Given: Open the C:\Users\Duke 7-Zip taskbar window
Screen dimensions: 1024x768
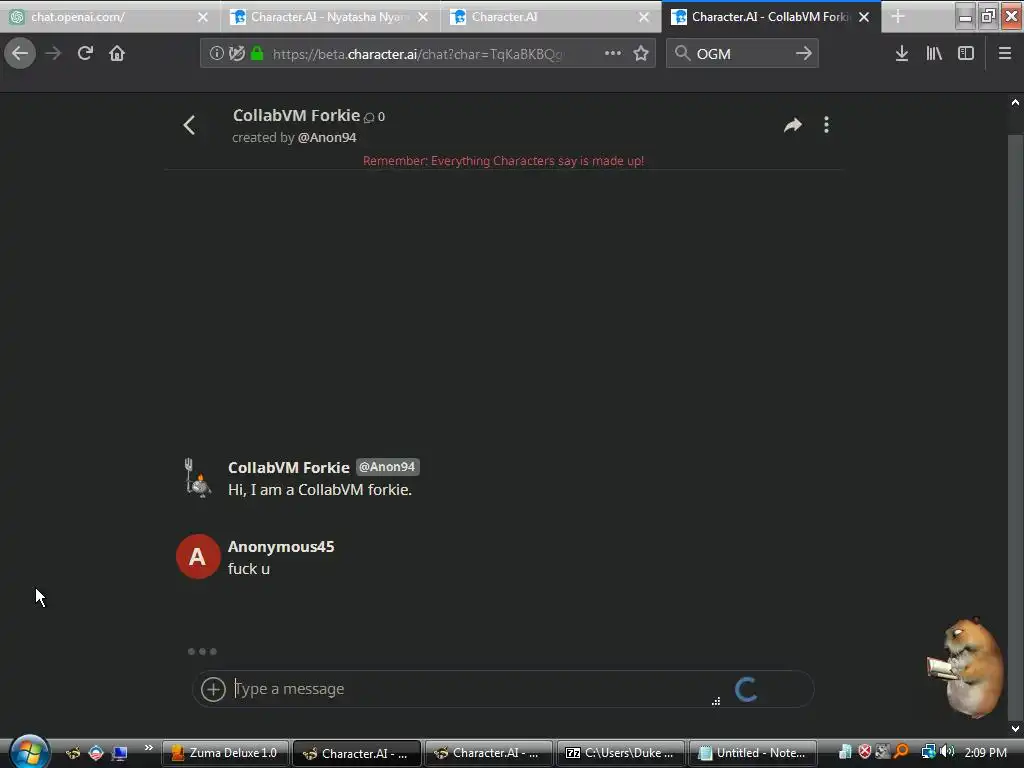Looking at the screenshot, I should tap(620, 753).
